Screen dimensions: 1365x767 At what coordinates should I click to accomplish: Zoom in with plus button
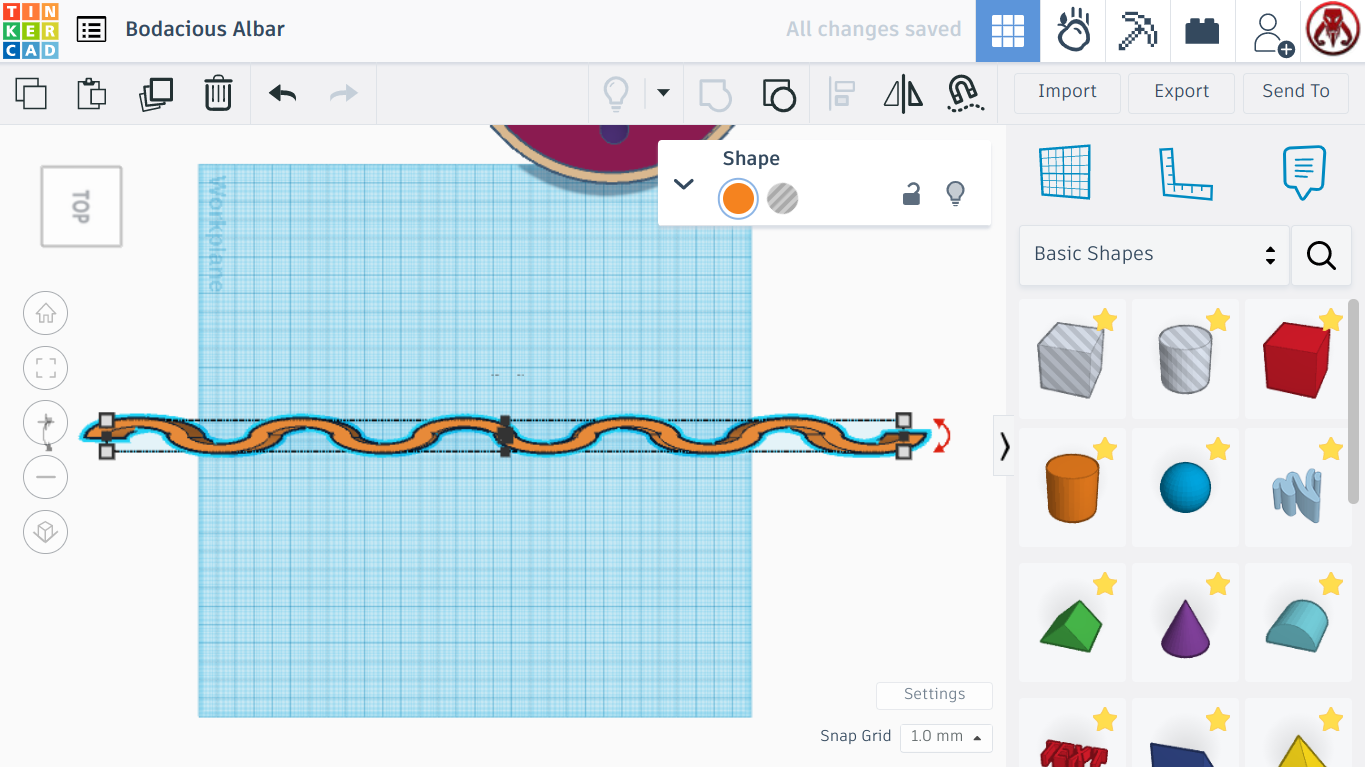pos(46,424)
